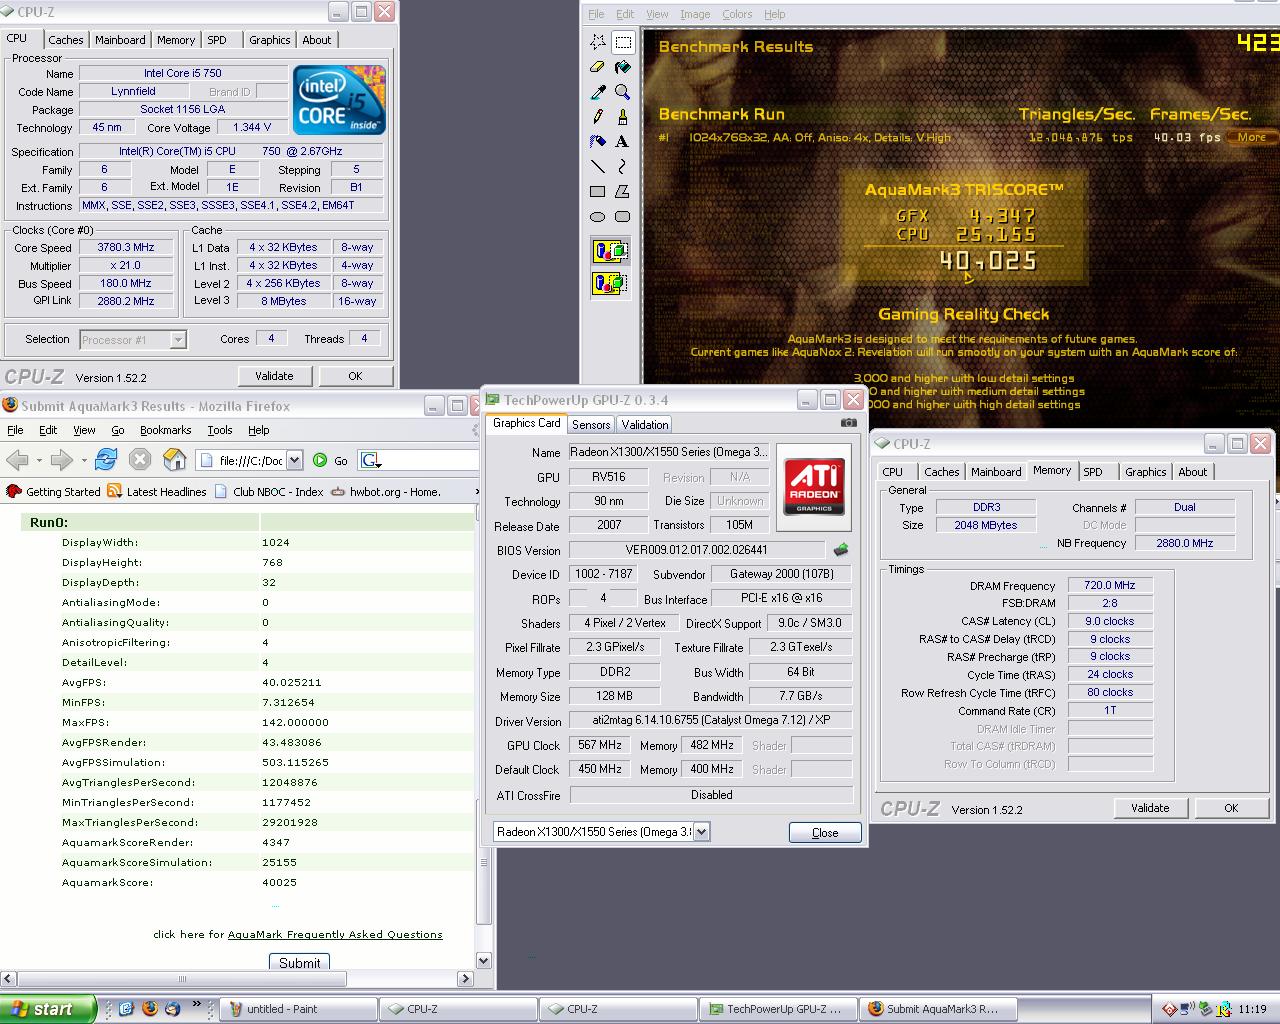
Task: Open the GPU-Z Validation tab
Action: pos(645,425)
